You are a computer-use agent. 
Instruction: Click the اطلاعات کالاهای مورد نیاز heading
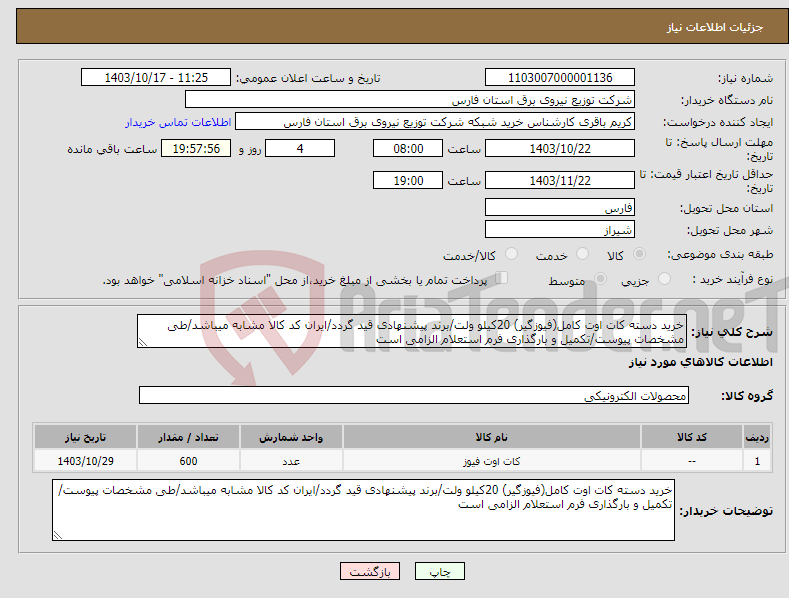point(700,362)
